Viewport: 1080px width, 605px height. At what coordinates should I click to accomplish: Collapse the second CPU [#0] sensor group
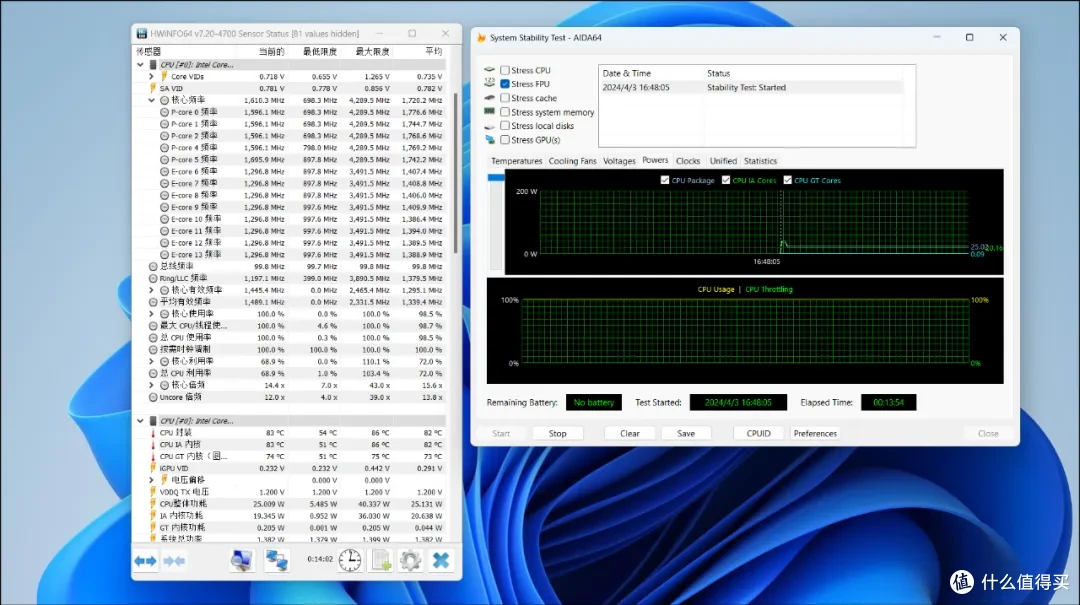point(141,421)
